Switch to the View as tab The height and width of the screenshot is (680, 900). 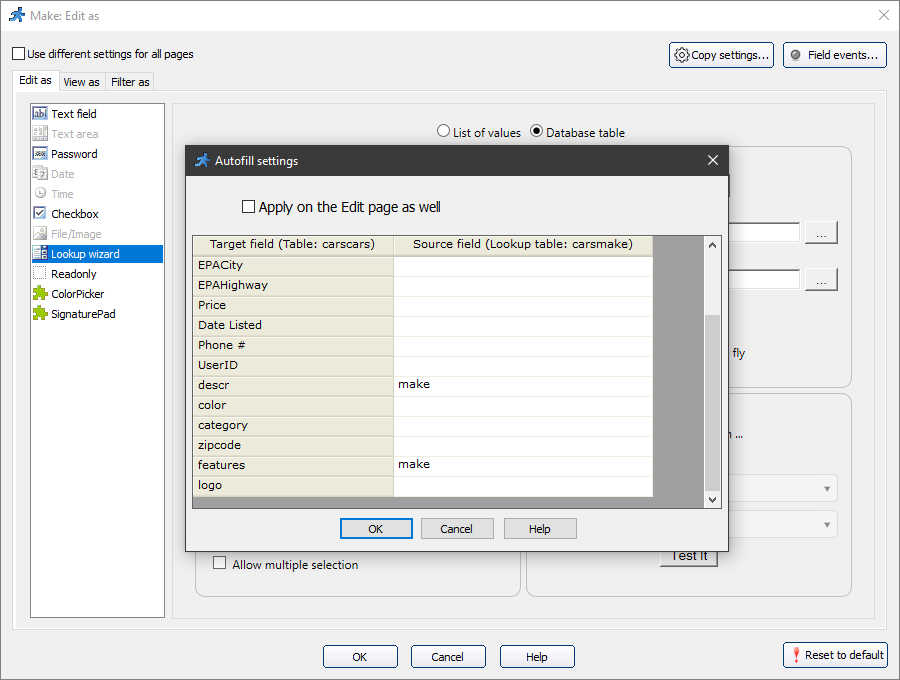coord(81,81)
